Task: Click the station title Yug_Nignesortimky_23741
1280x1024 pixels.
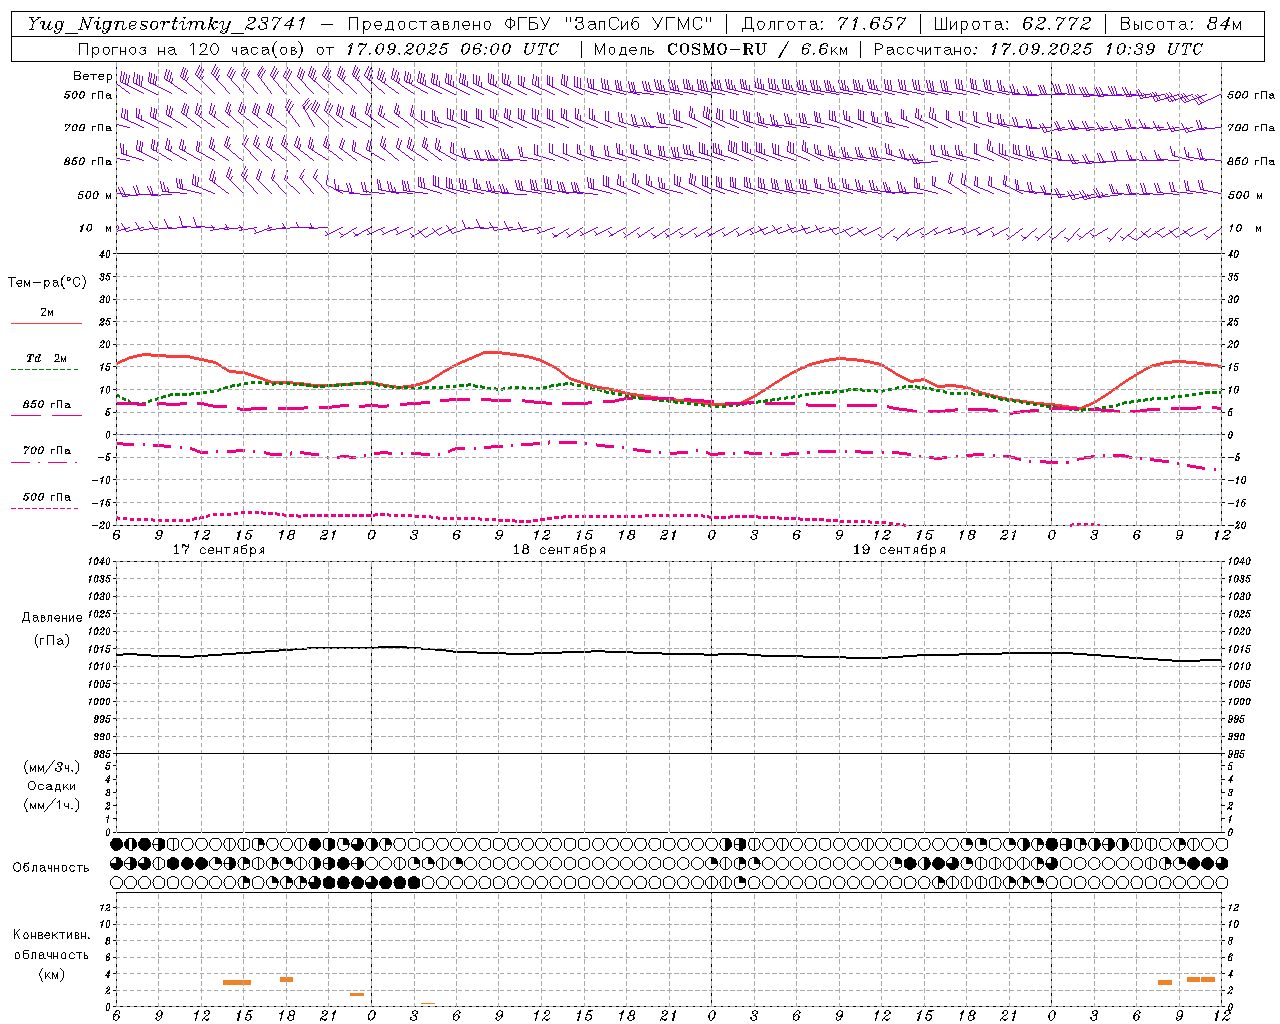Action: point(167,24)
